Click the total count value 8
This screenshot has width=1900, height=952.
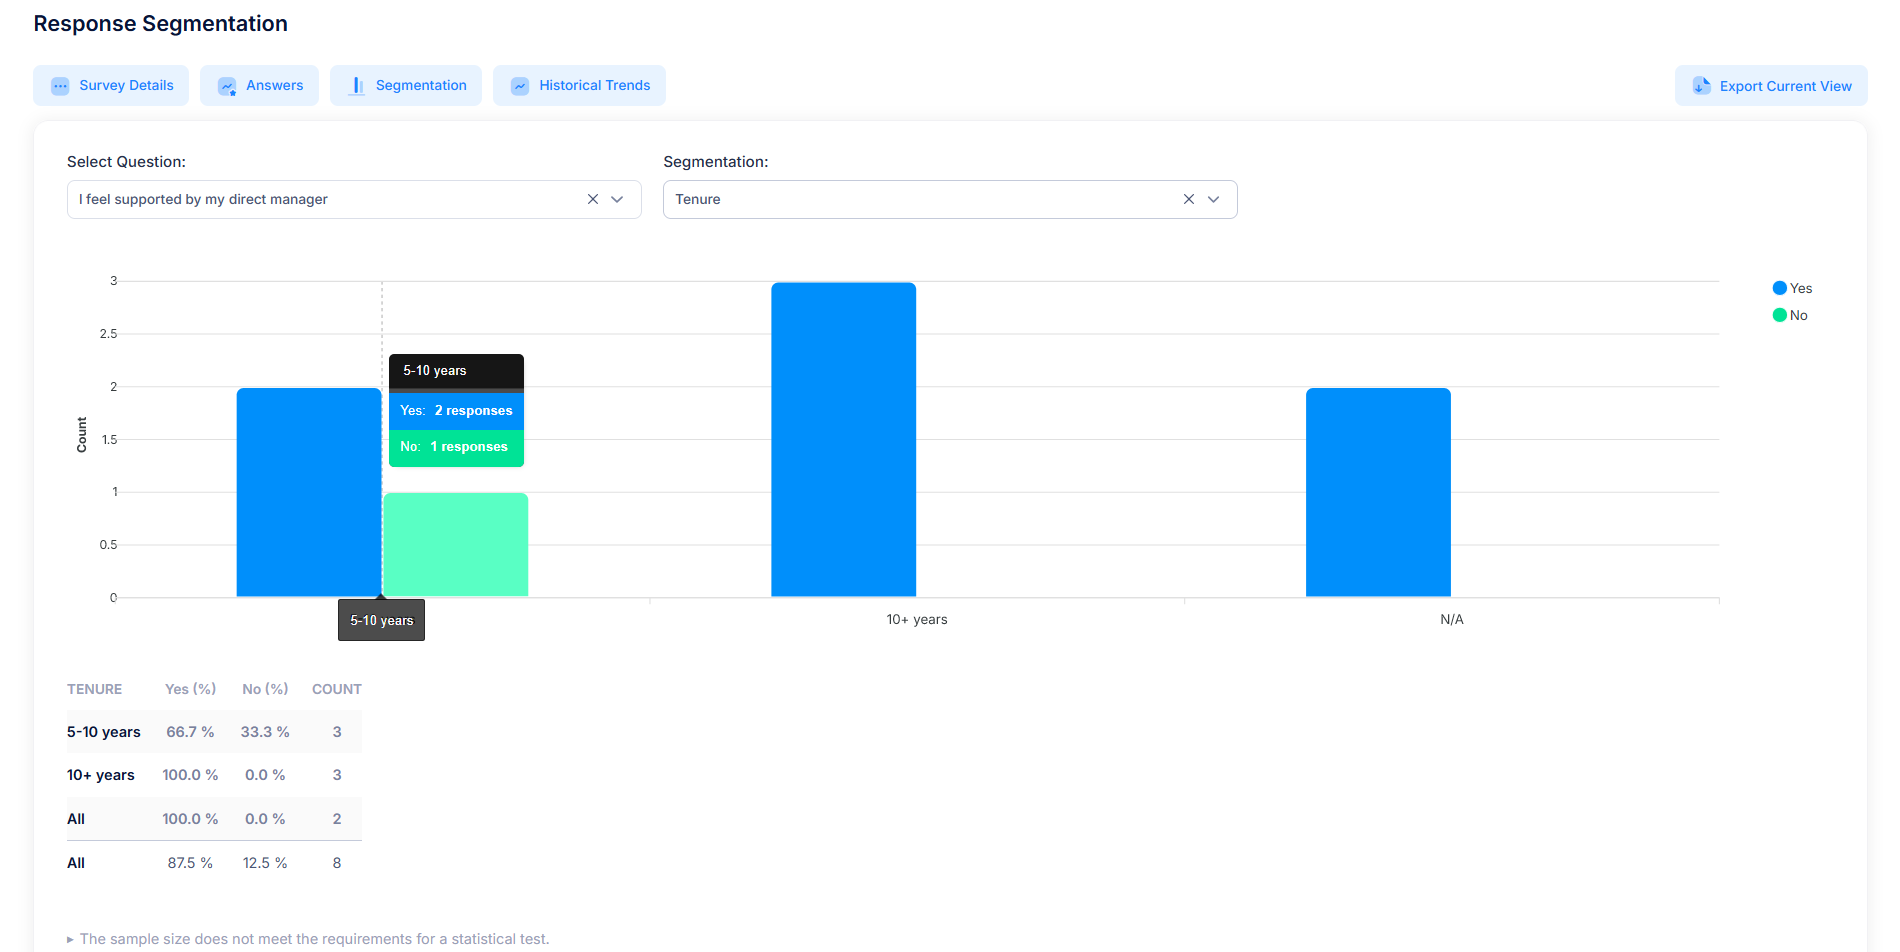(x=337, y=863)
